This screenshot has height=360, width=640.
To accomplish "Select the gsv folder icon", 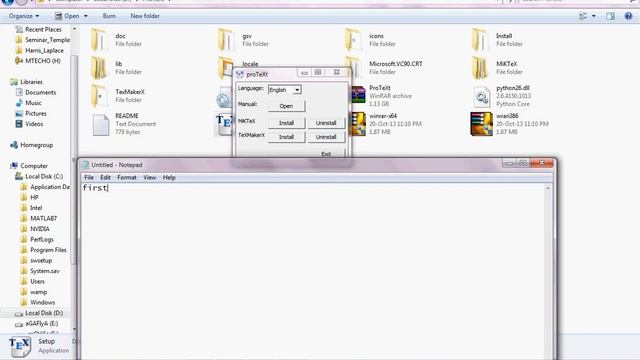I will (x=226, y=40).
